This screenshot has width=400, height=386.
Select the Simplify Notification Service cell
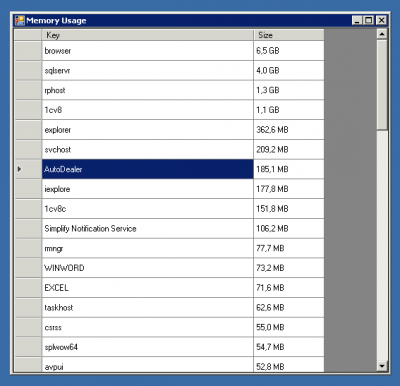click(148, 229)
